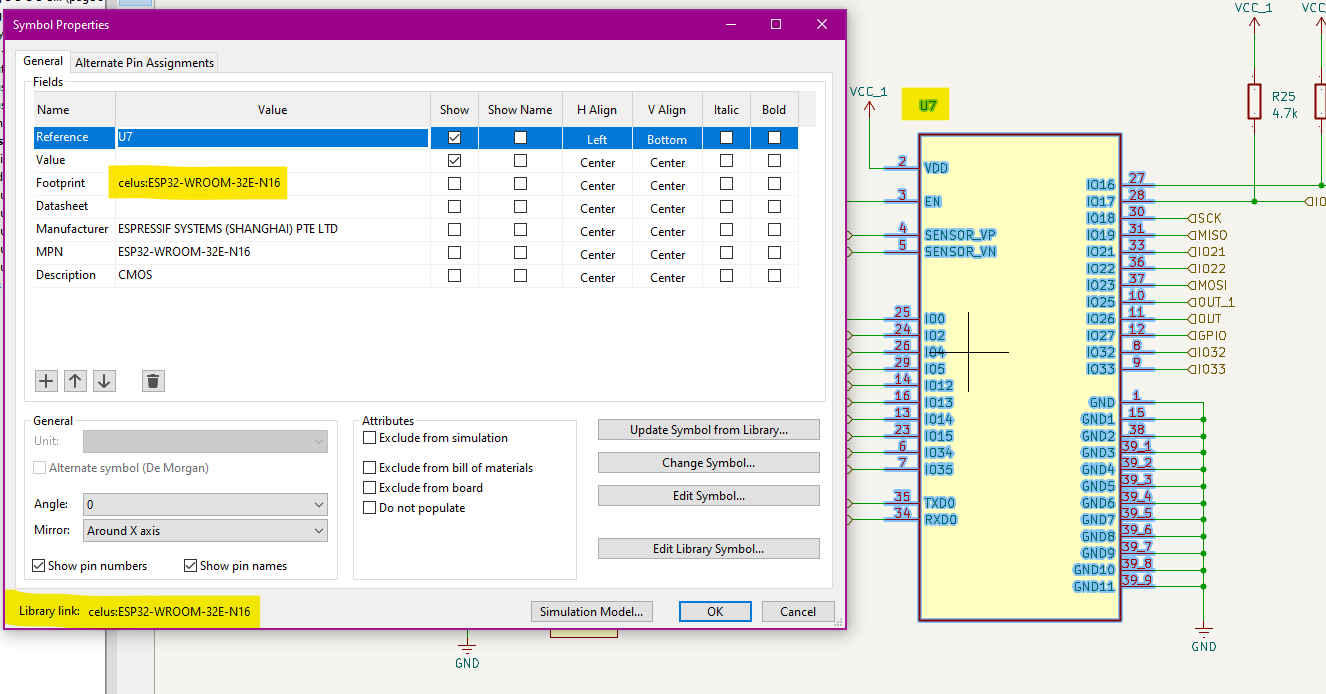Uncheck Show pin numbers
This screenshot has width=1326, height=694.
pyautogui.click(x=37, y=565)
